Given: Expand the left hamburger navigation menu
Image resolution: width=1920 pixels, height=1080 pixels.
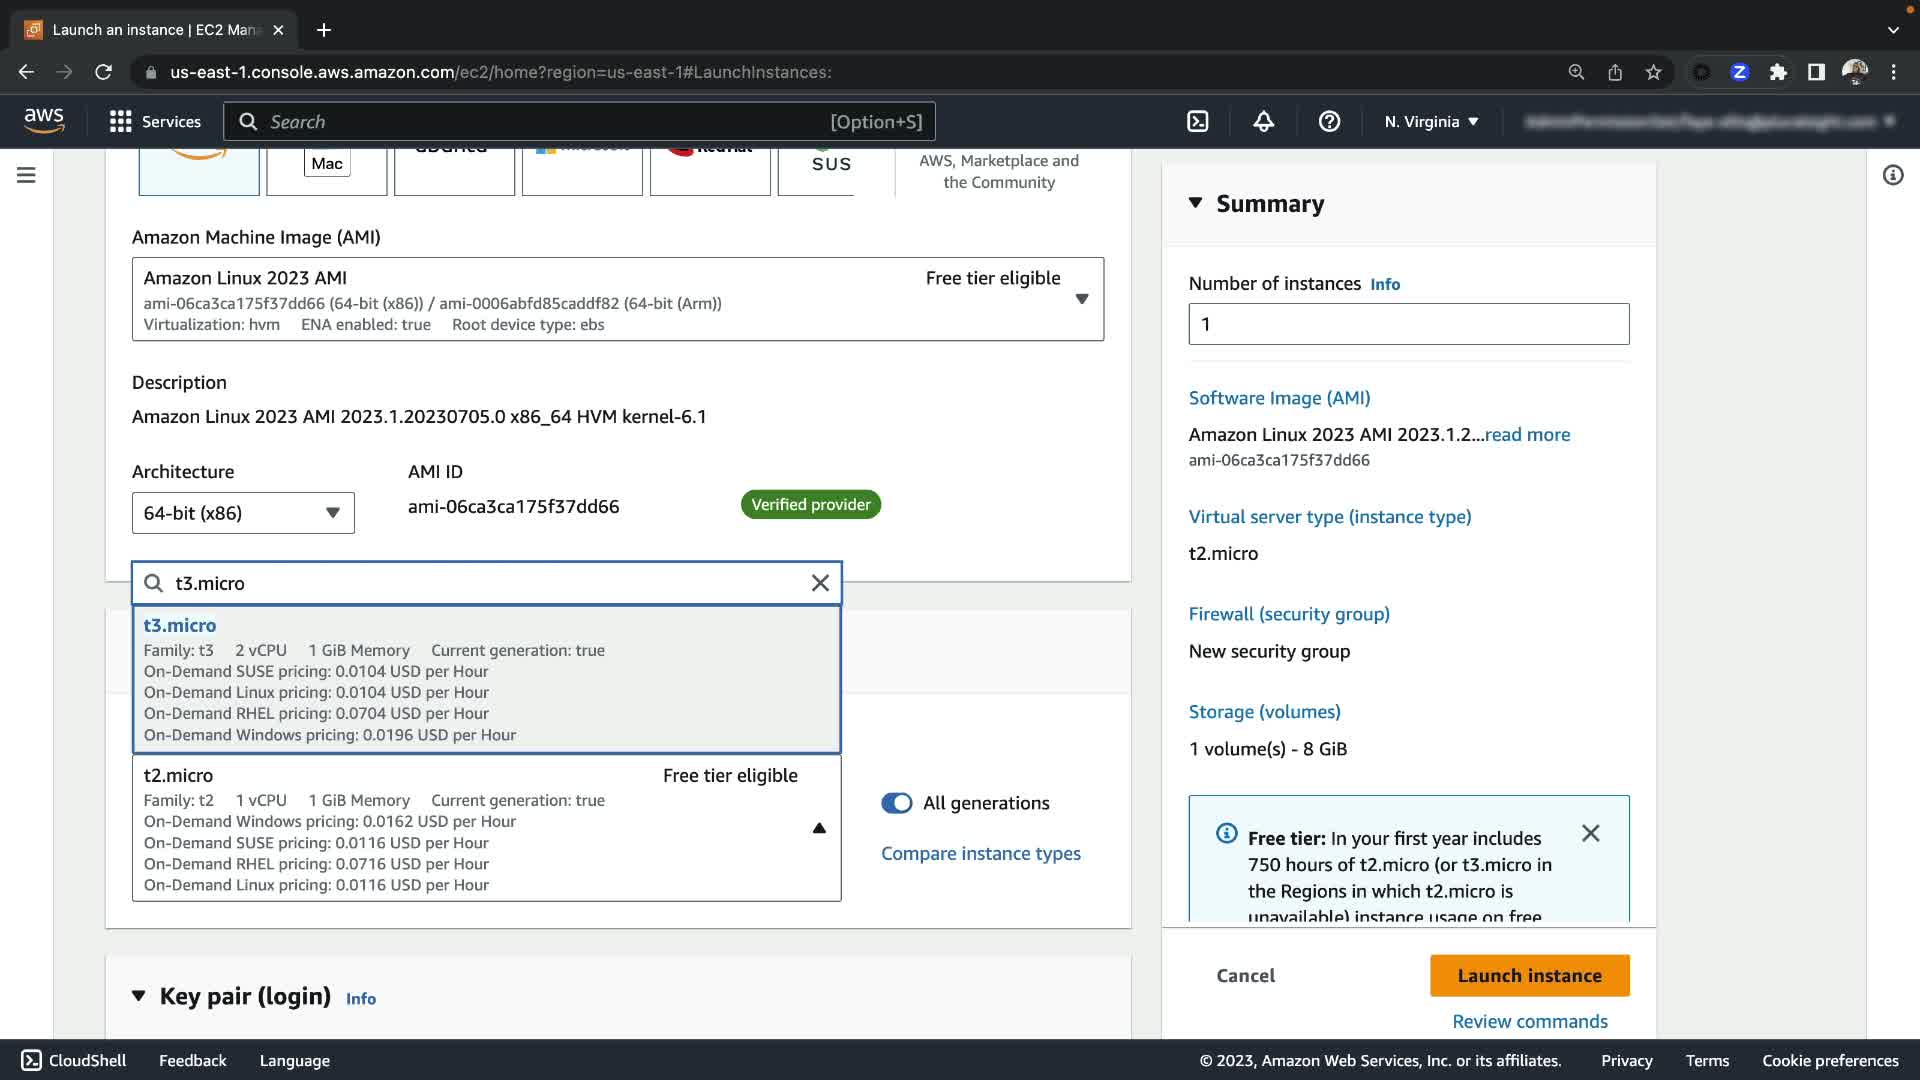Looking at the screenshot, I should click(27, 176).
